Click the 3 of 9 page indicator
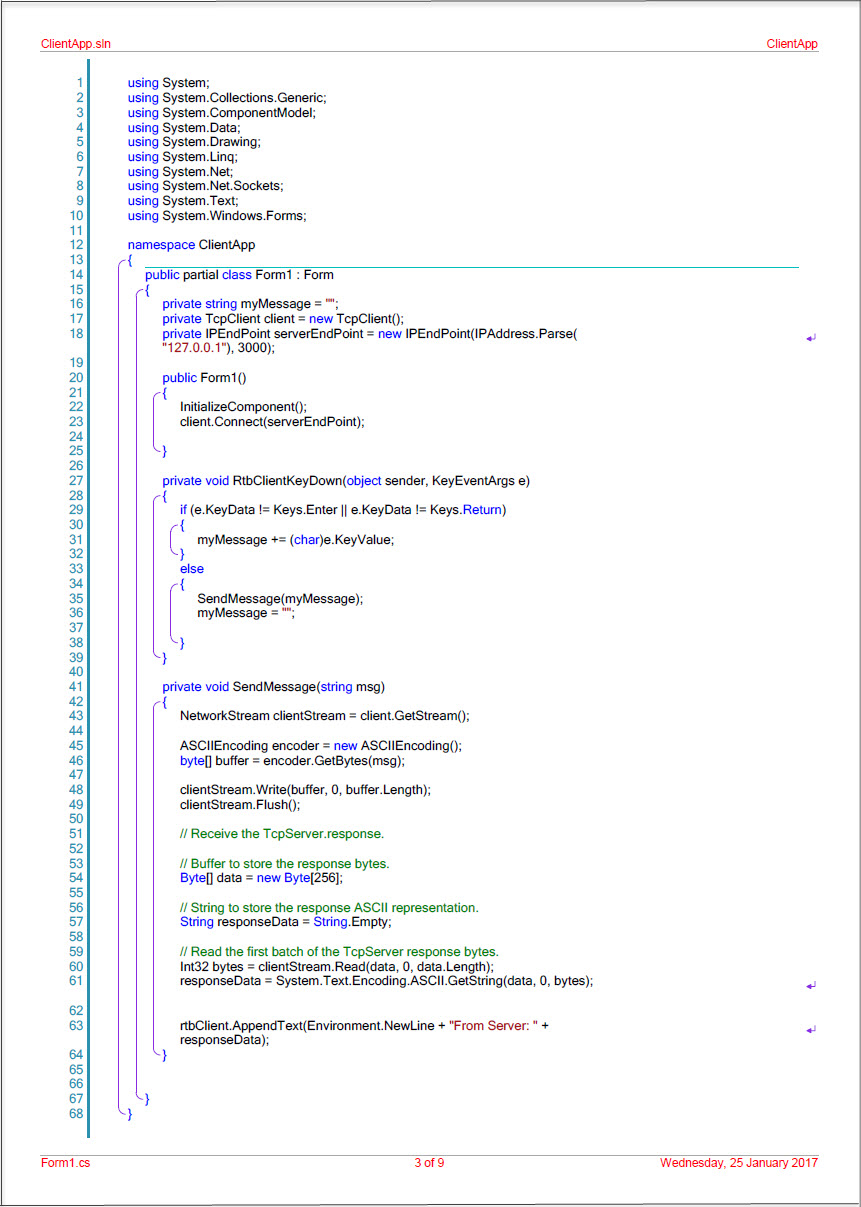 coord(429,1163)
